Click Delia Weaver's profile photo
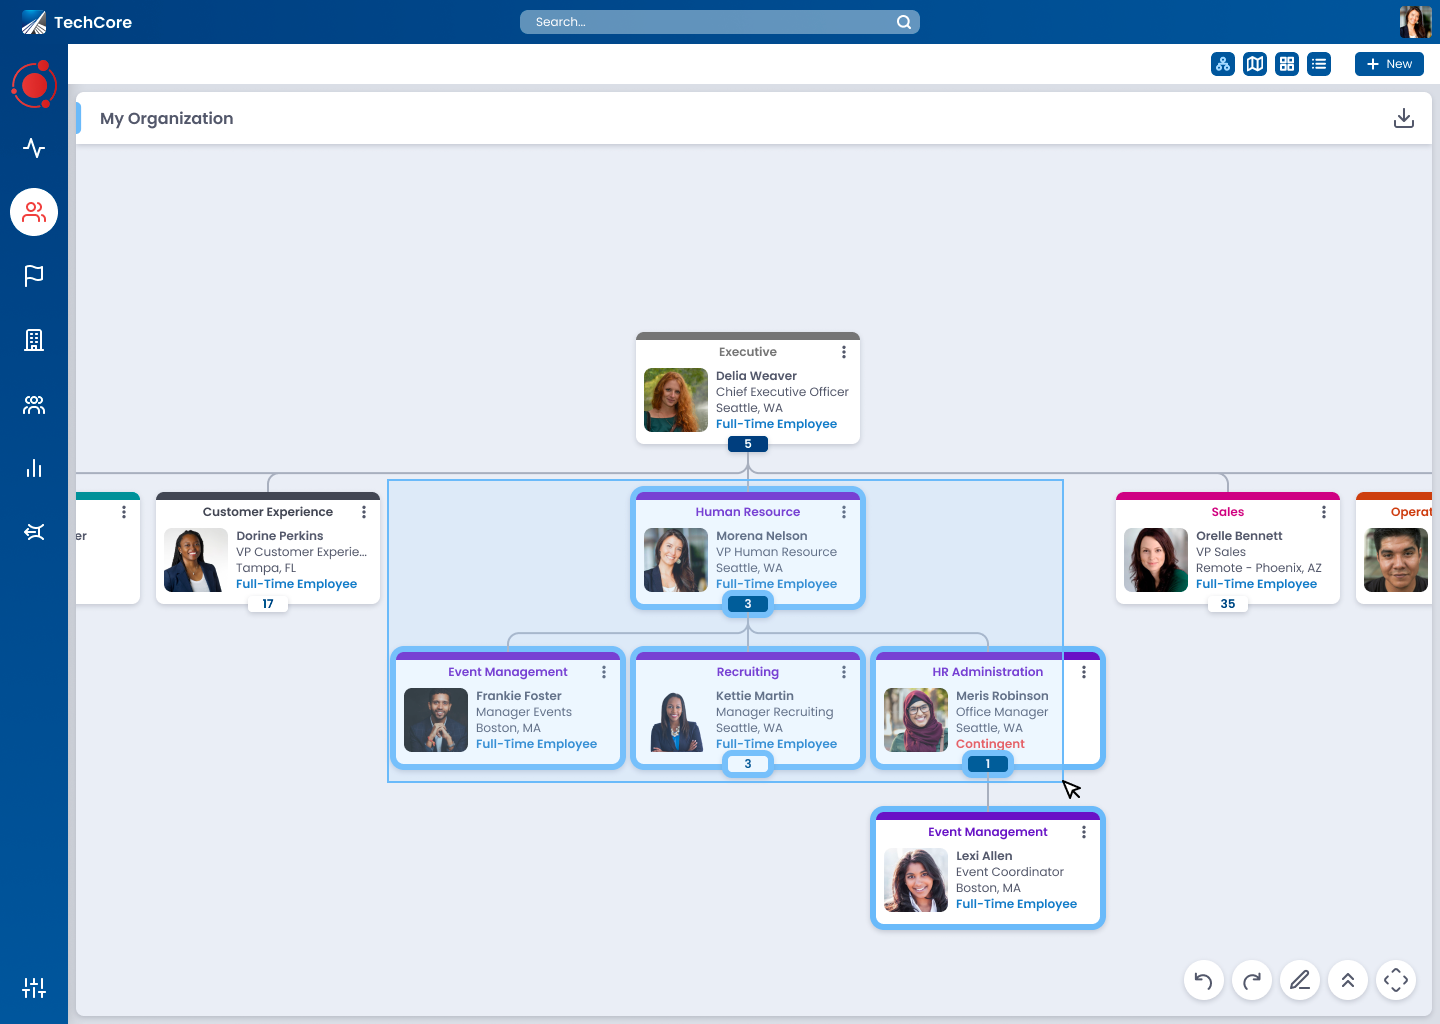The image size is (1440, 1024). coord(675,400)
